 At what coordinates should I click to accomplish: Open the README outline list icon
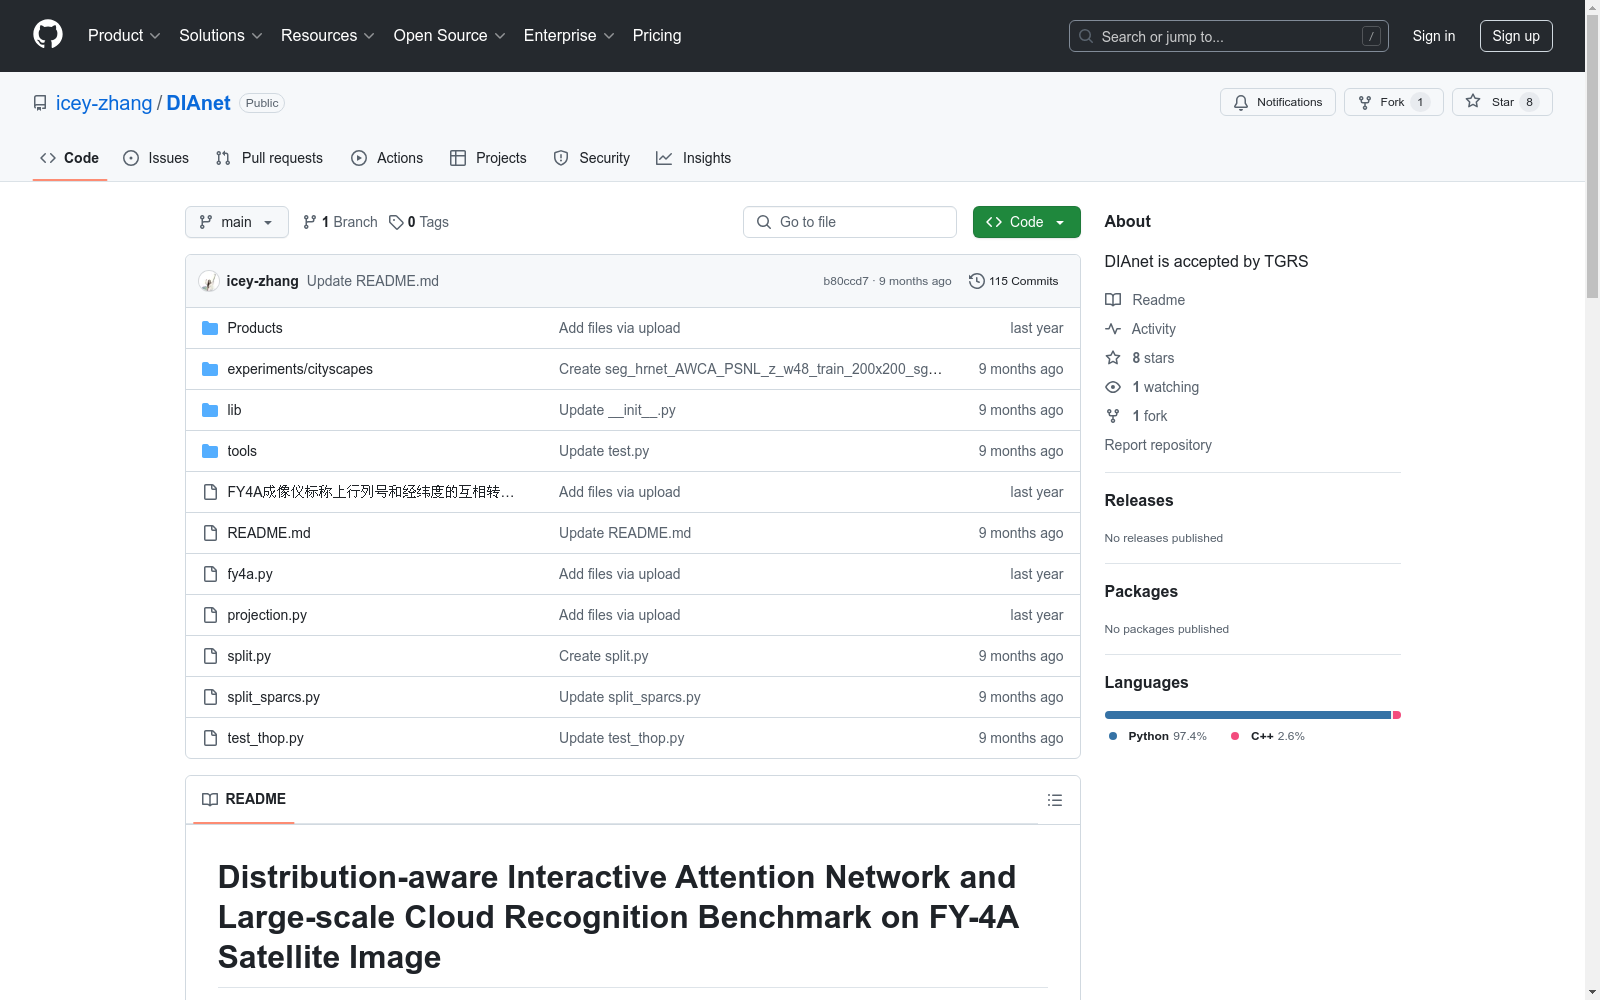point(1054,800)
